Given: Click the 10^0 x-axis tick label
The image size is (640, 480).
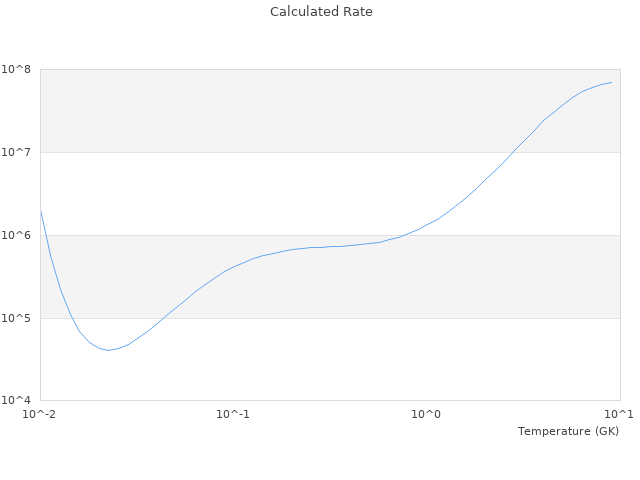Looking at the screenshot, I should [x=427, y=414].
